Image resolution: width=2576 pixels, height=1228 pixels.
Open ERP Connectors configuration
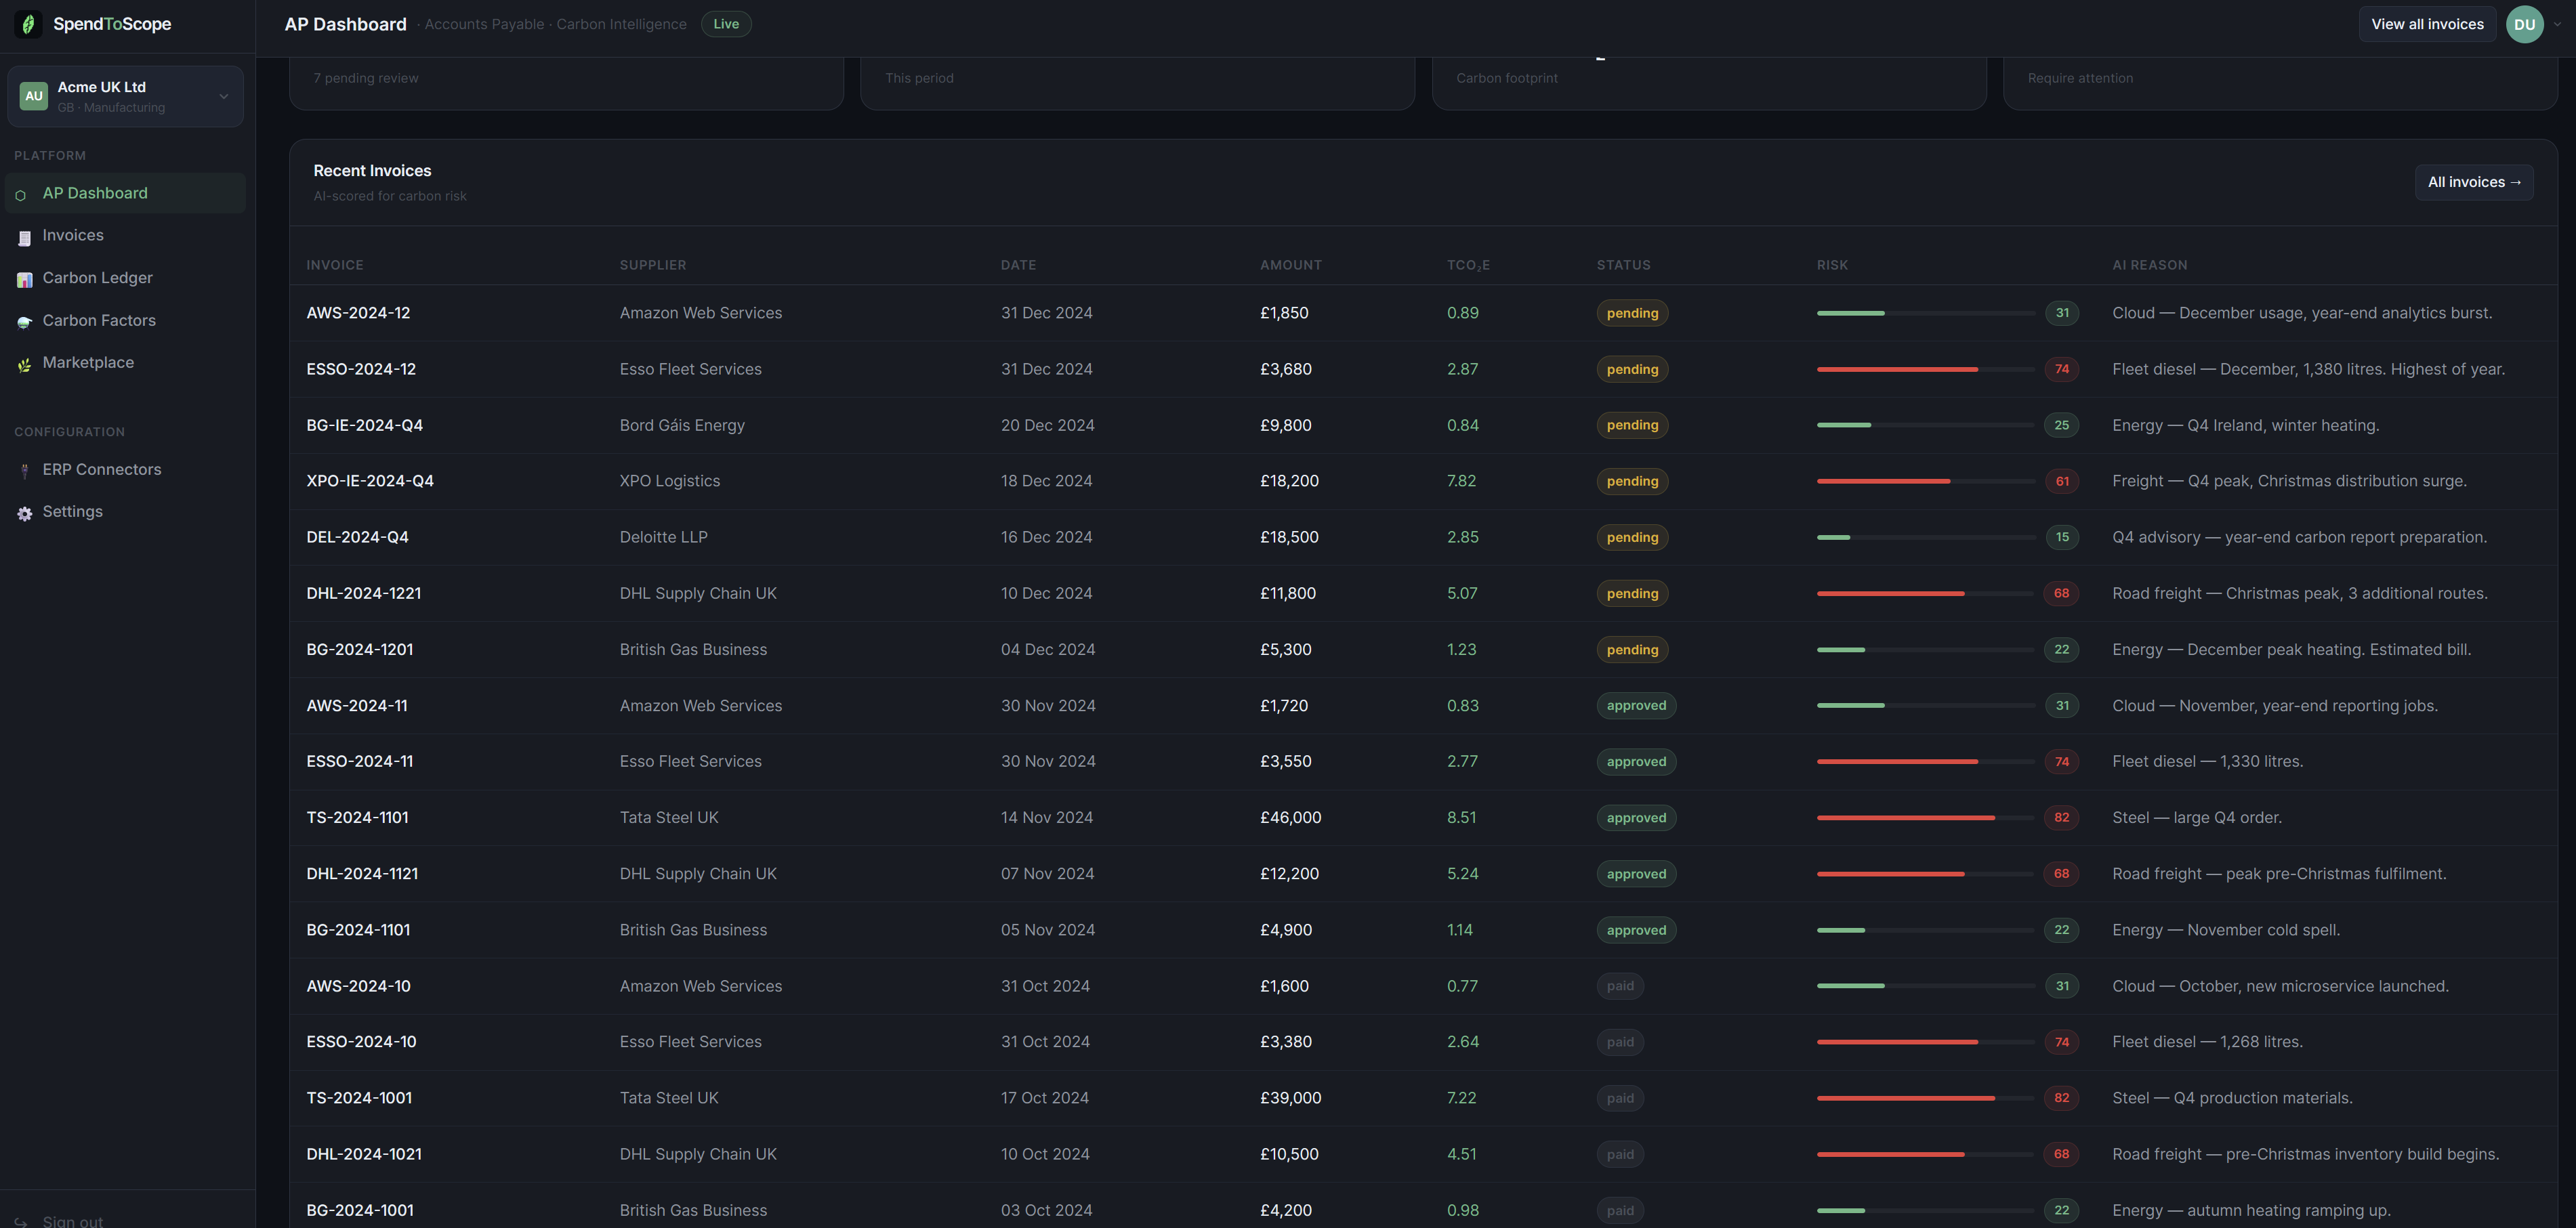(125, 469)
